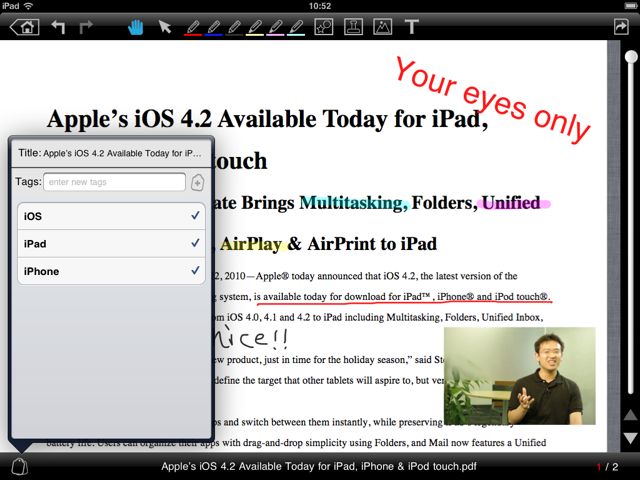The width and height of the screenshot is (640, 480).
Task: Choose the pink highlighter pen
Action: pos(276,28)
